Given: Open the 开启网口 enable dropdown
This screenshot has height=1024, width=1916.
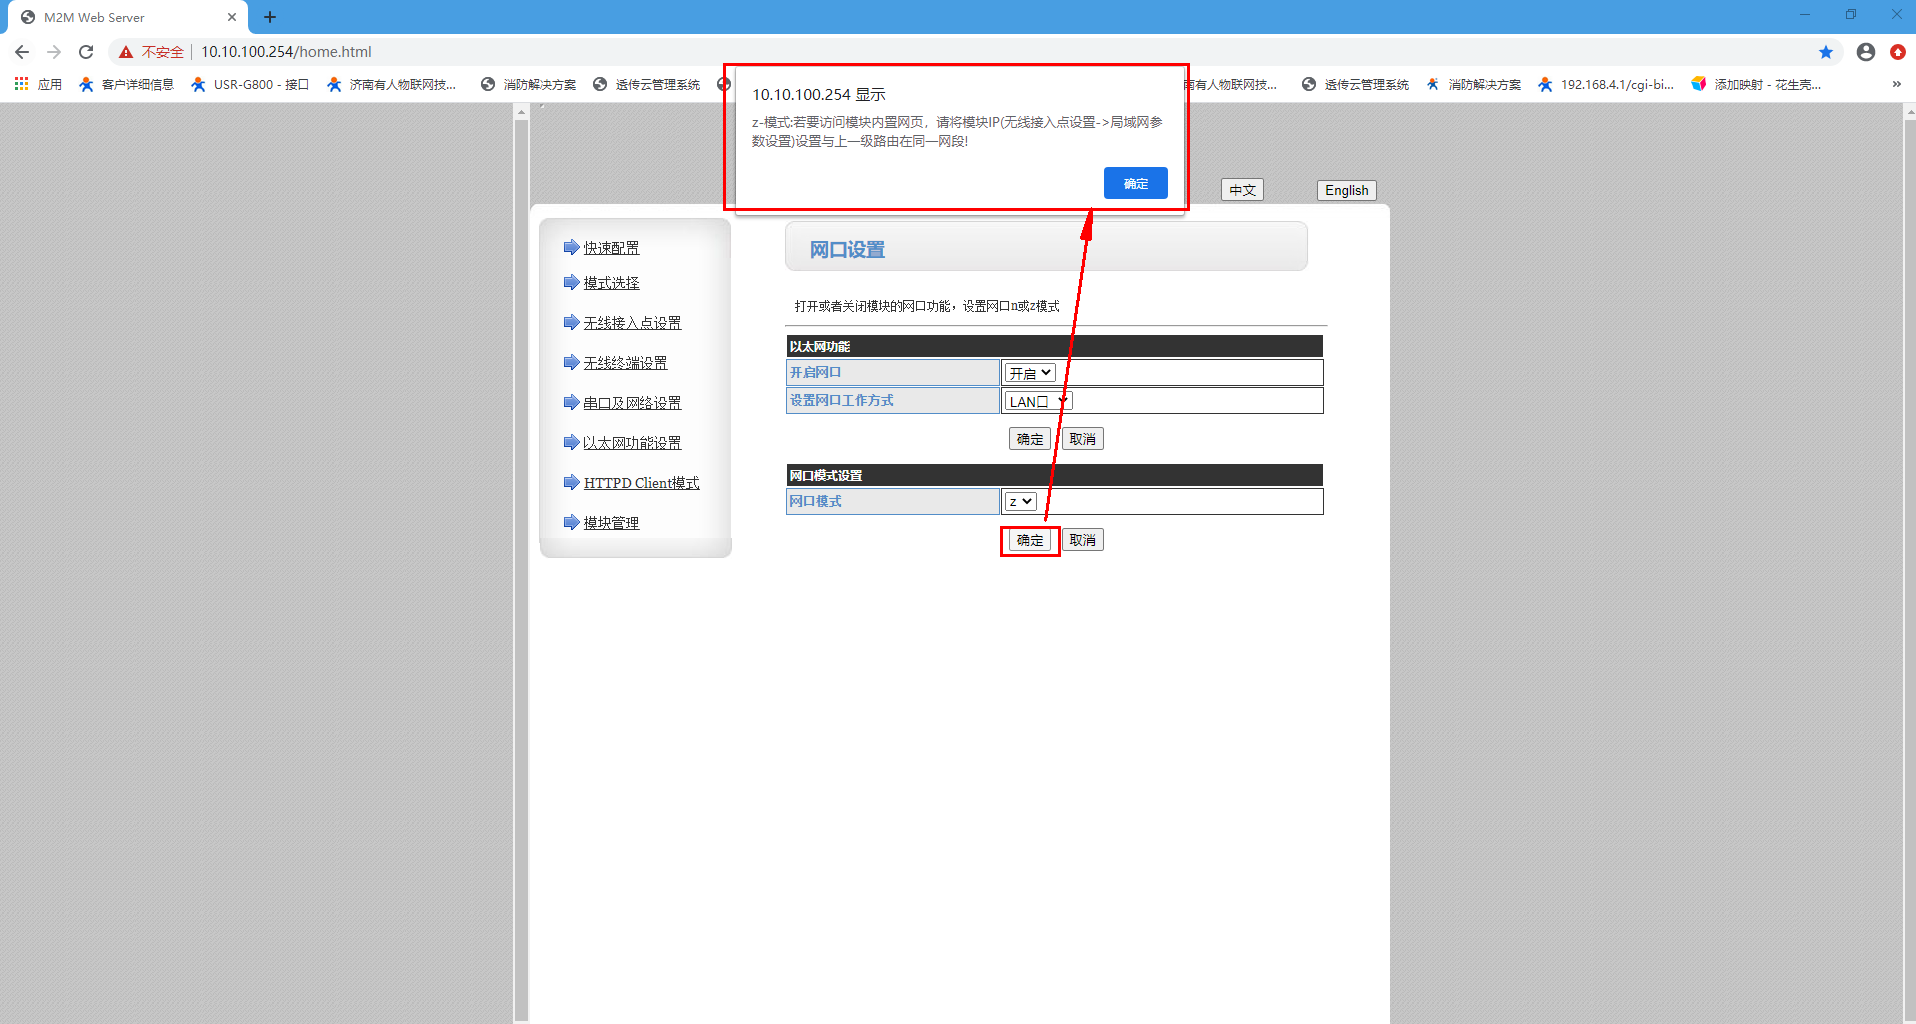Looking at the screenshot, I should 1030,373.
